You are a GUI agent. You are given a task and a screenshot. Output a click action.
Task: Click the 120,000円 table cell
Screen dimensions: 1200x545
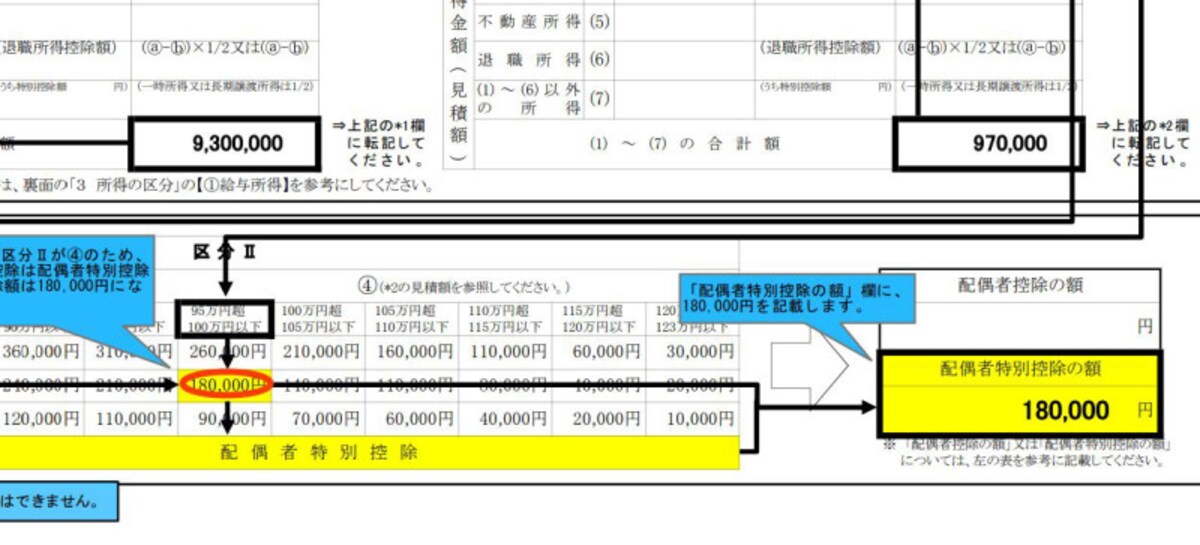pyautogui.click(x=40, y=419)
